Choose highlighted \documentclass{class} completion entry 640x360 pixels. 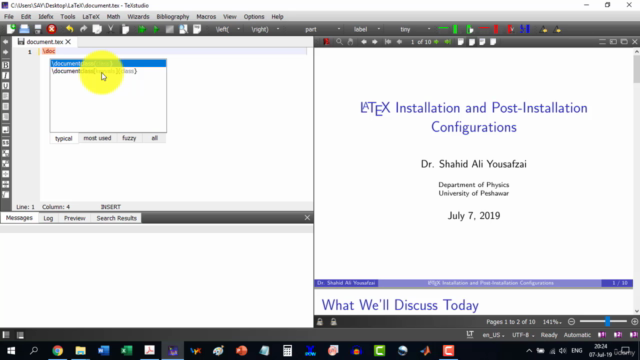(108, 63)
